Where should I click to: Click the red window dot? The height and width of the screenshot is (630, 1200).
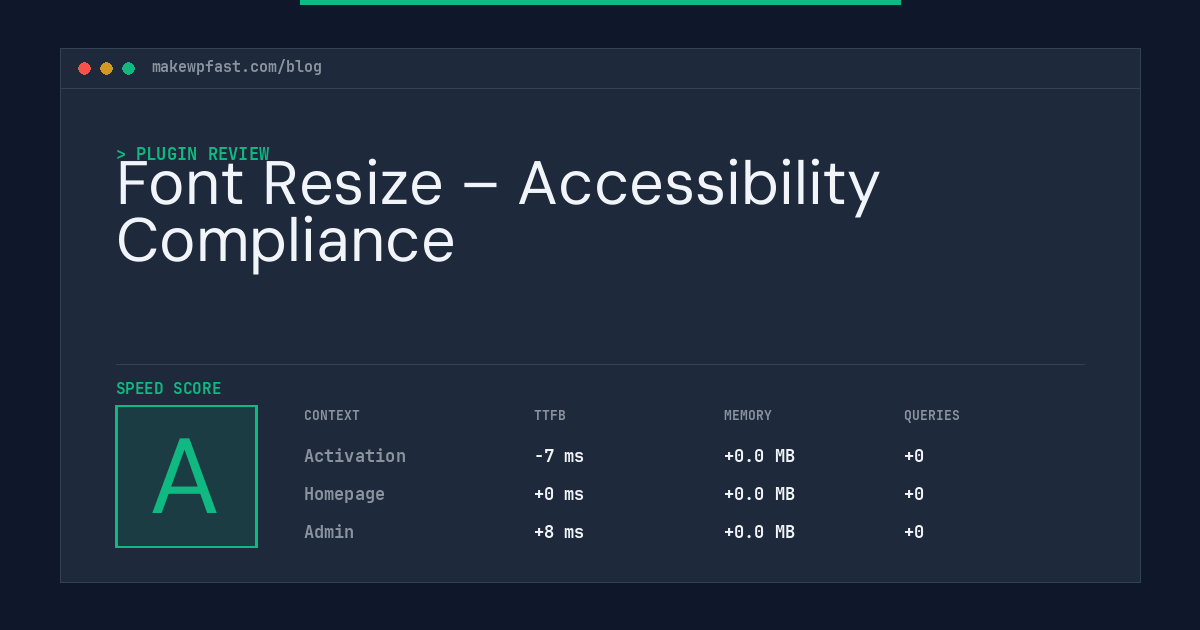[x=84, y=68]
